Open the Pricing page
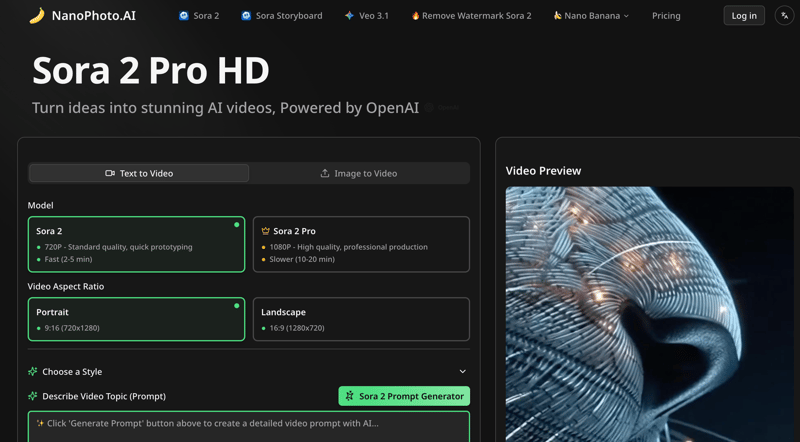The height and width of the screenshot is (442, 800). [666, 16]
